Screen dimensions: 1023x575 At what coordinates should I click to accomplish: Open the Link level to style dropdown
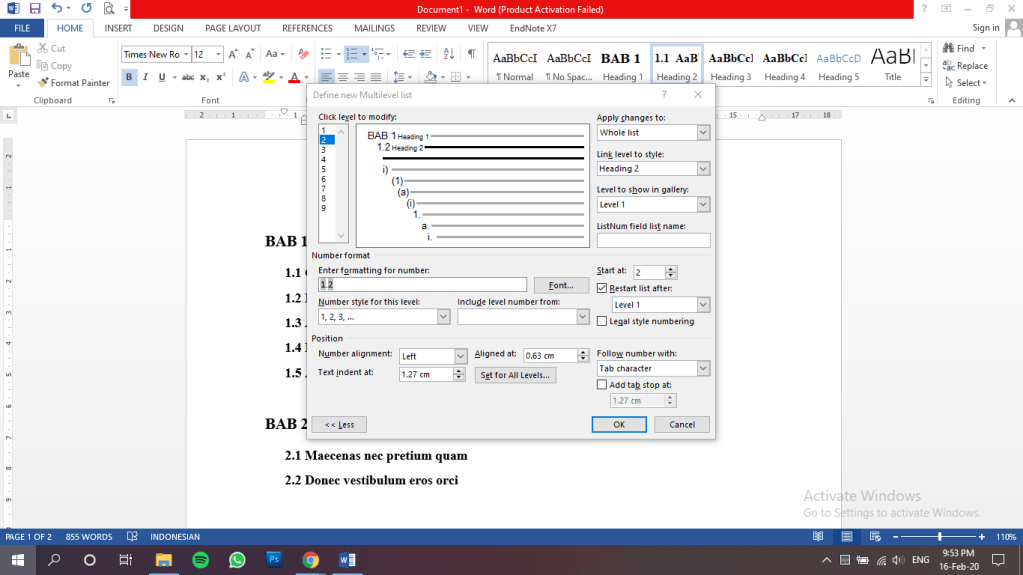(703, 169)
